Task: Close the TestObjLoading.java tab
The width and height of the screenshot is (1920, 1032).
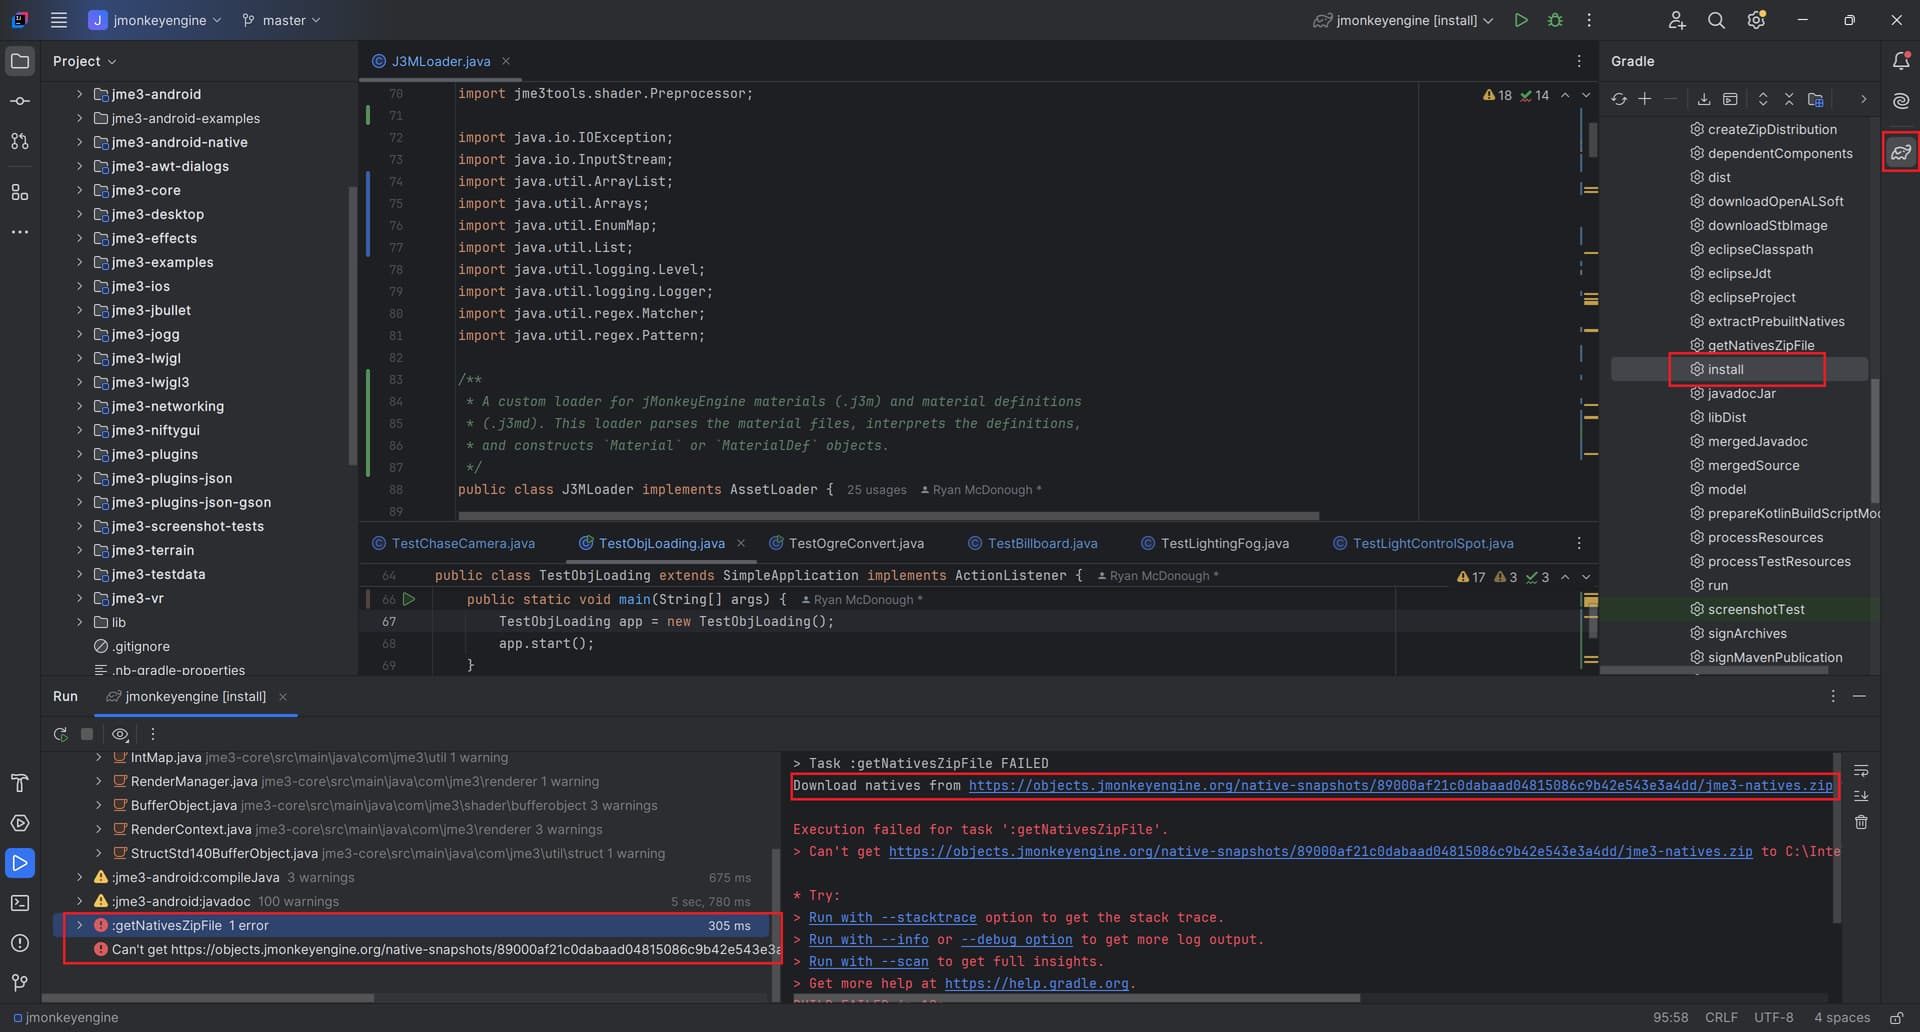Action: pos(741,543)
